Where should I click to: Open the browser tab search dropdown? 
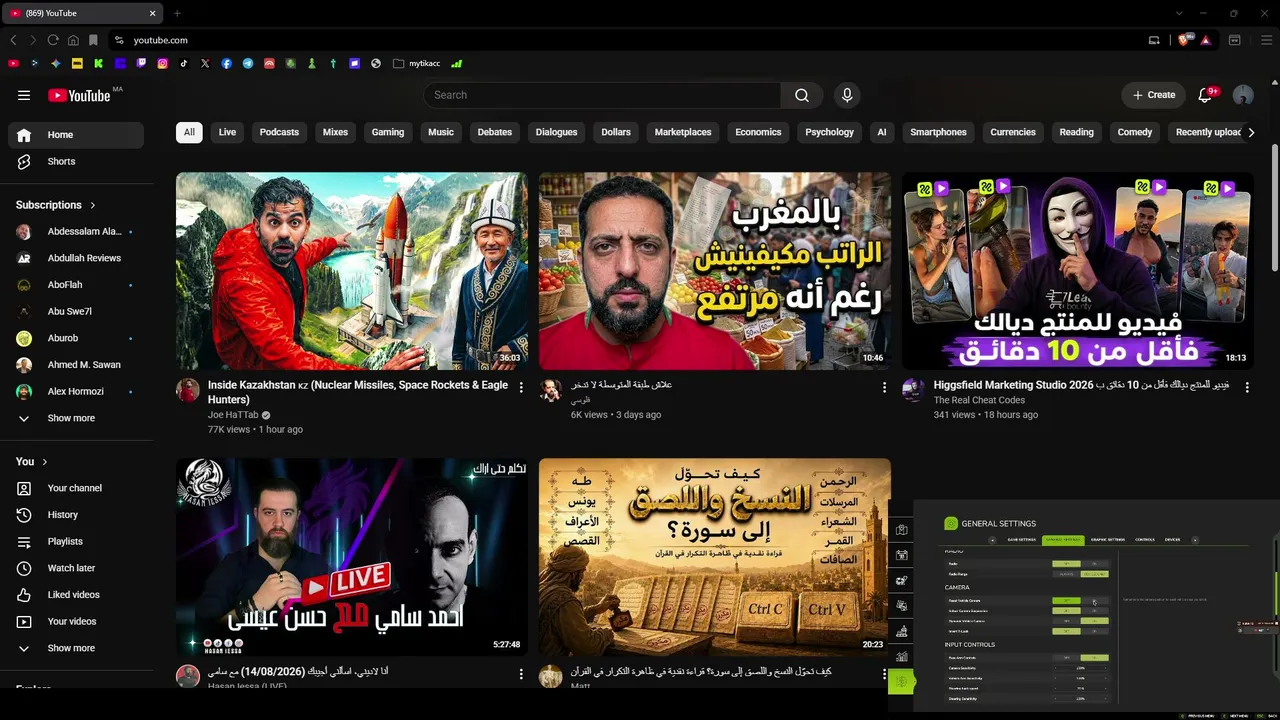point(1179,13)
